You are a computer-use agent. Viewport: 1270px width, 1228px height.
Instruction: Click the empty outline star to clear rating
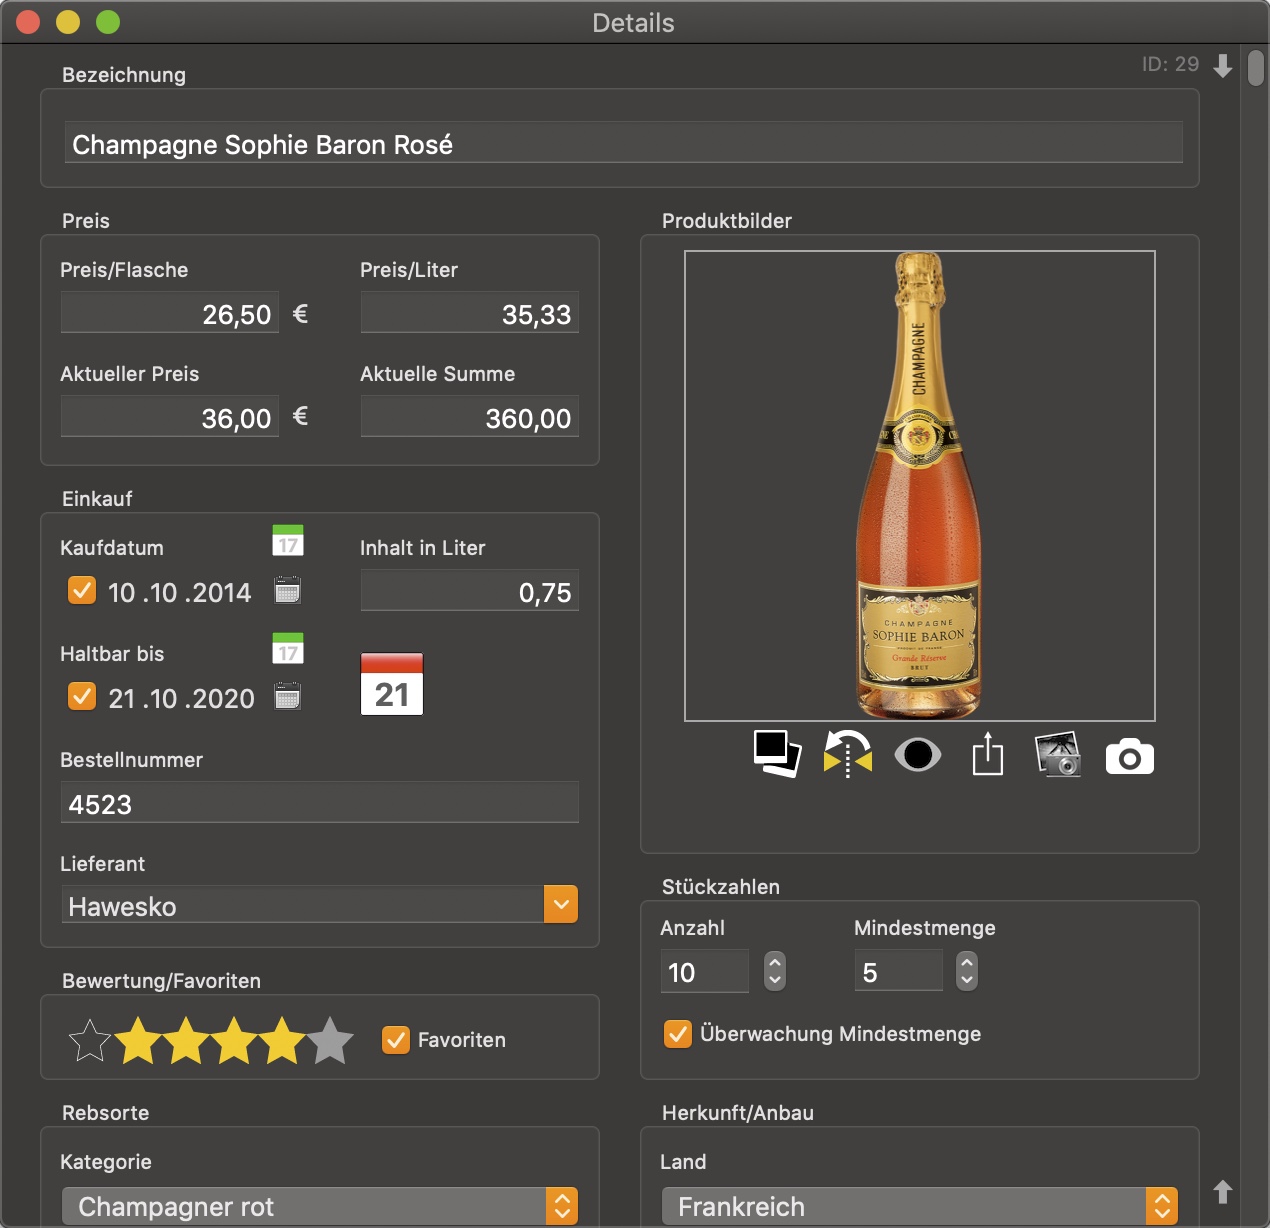click(x=90, y=1041)
